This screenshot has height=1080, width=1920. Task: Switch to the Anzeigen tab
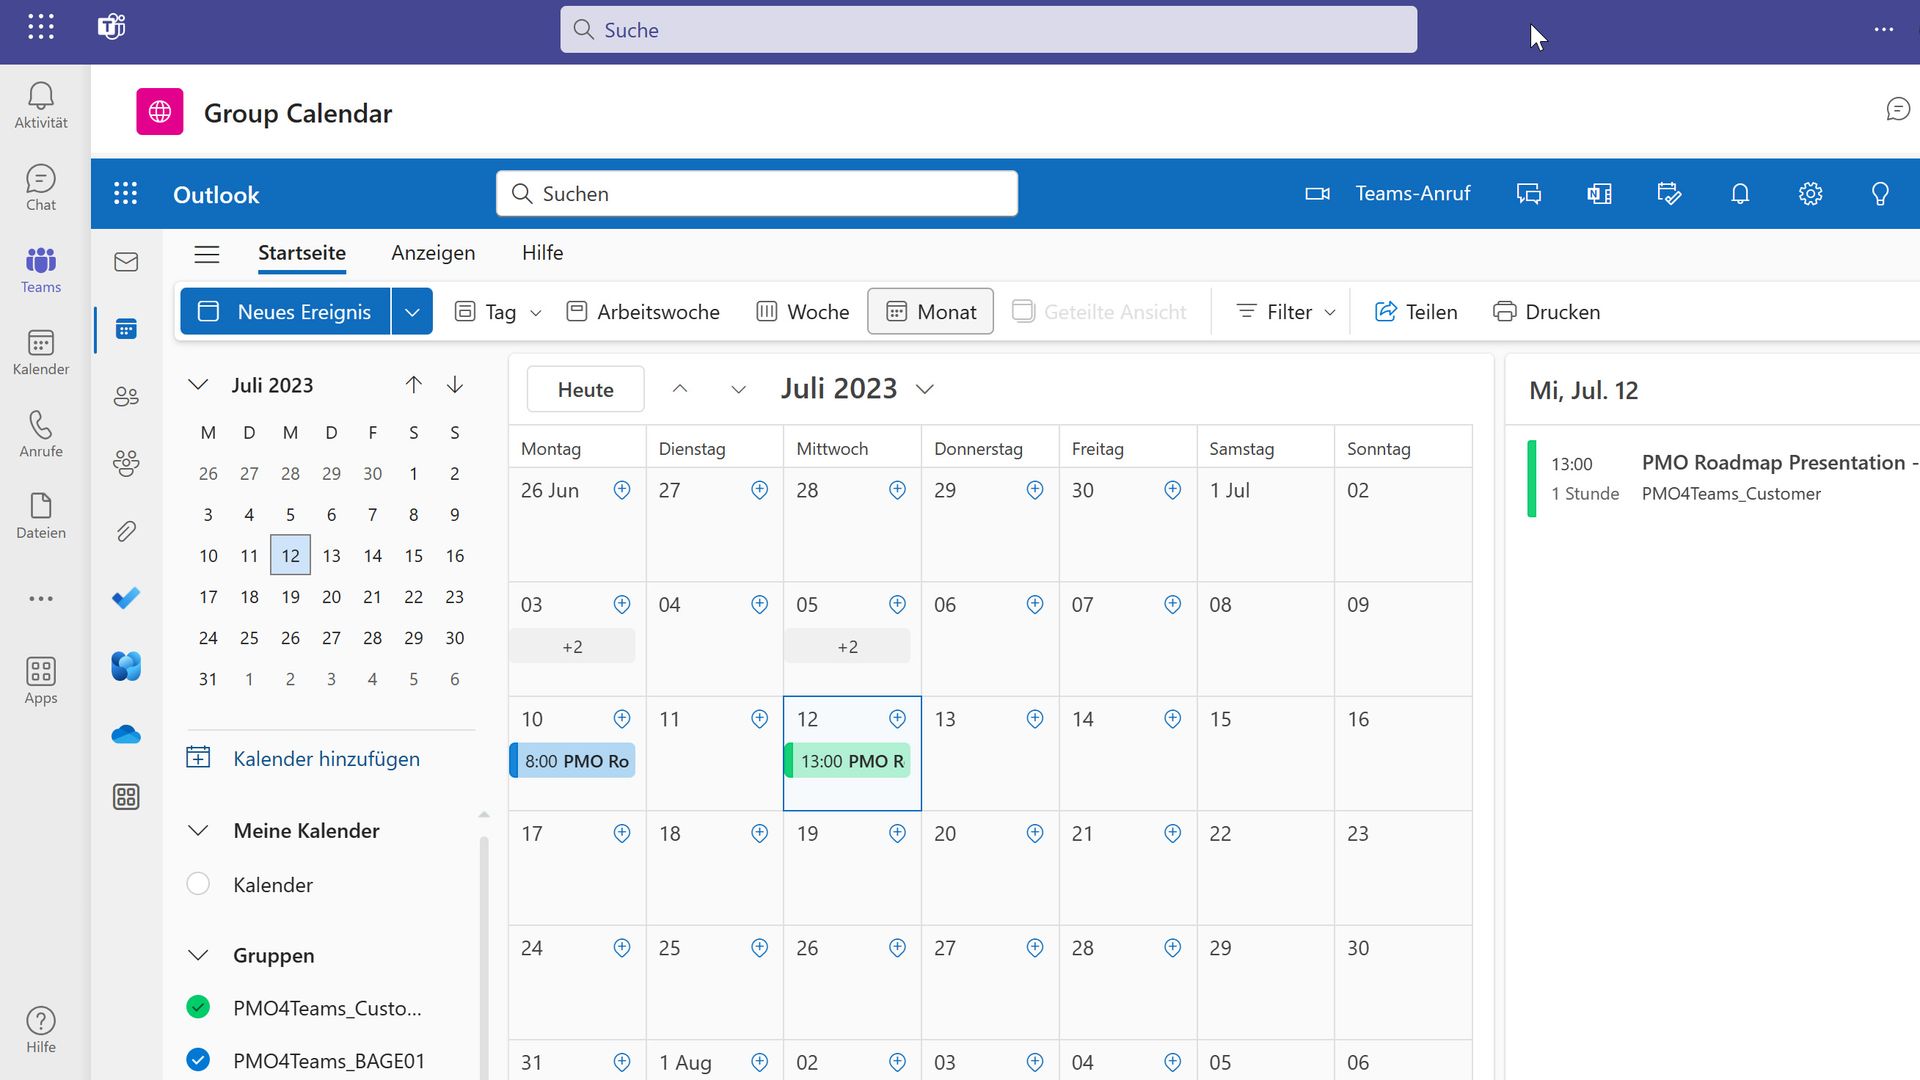(433, 253)
